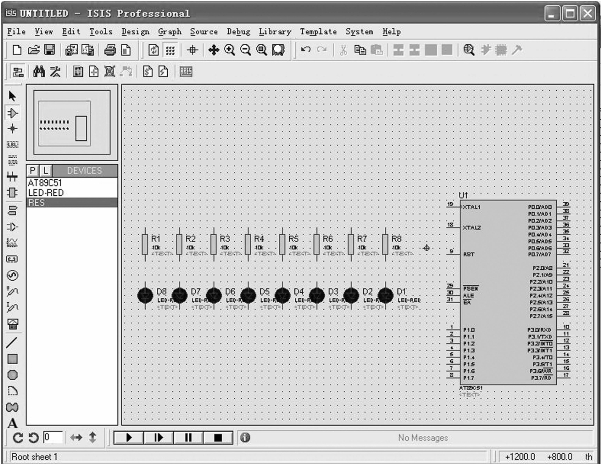Print the schematic

tap(110, 50)
